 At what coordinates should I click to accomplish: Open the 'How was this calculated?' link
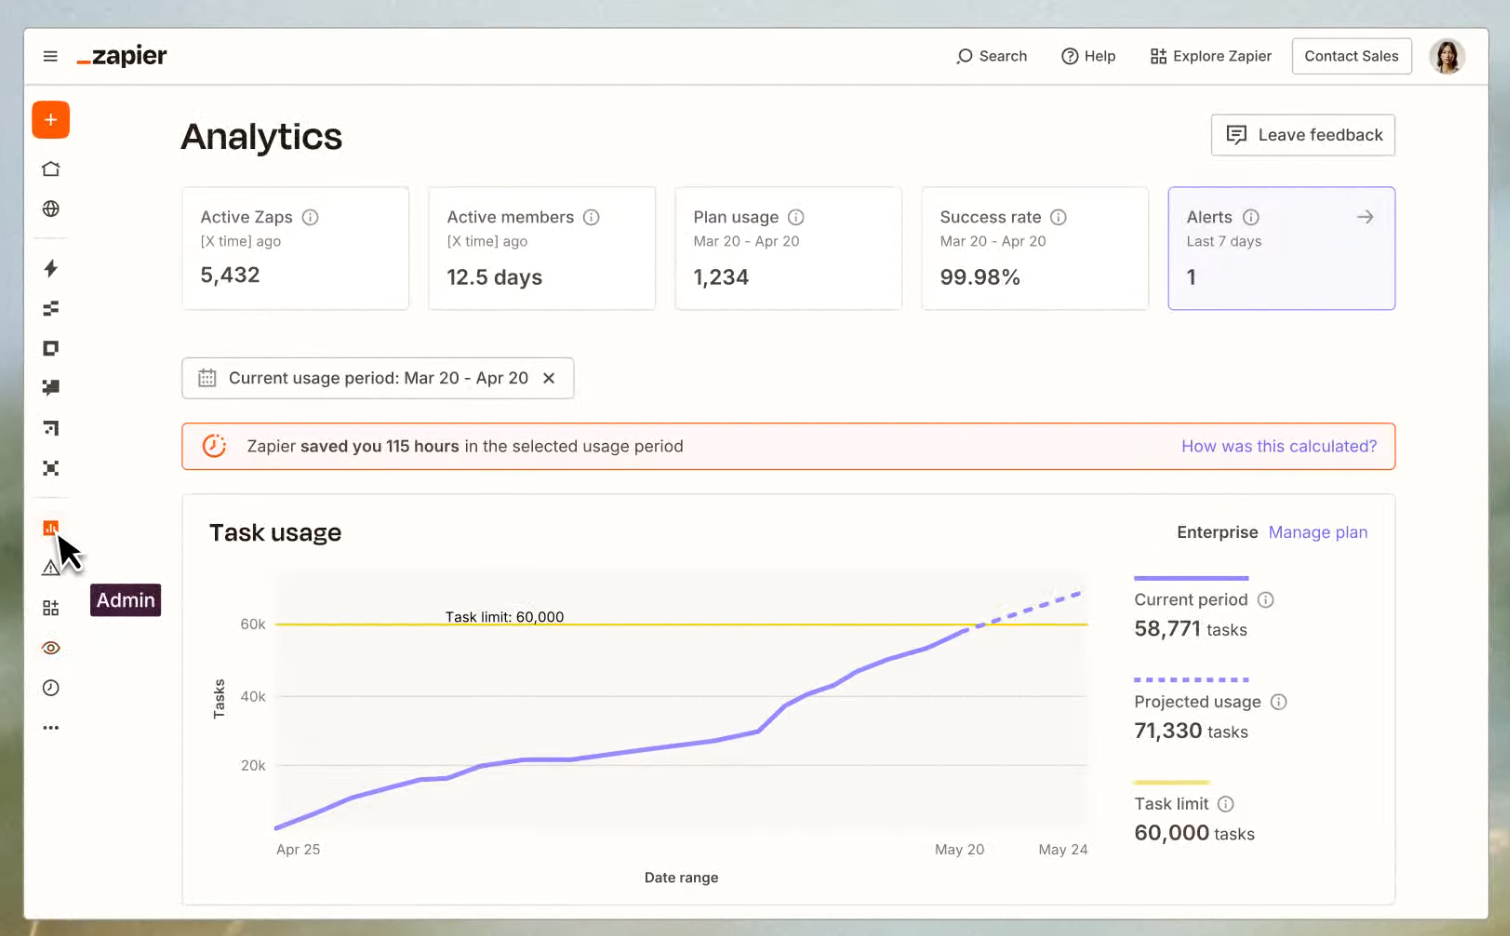(1279, 446)
